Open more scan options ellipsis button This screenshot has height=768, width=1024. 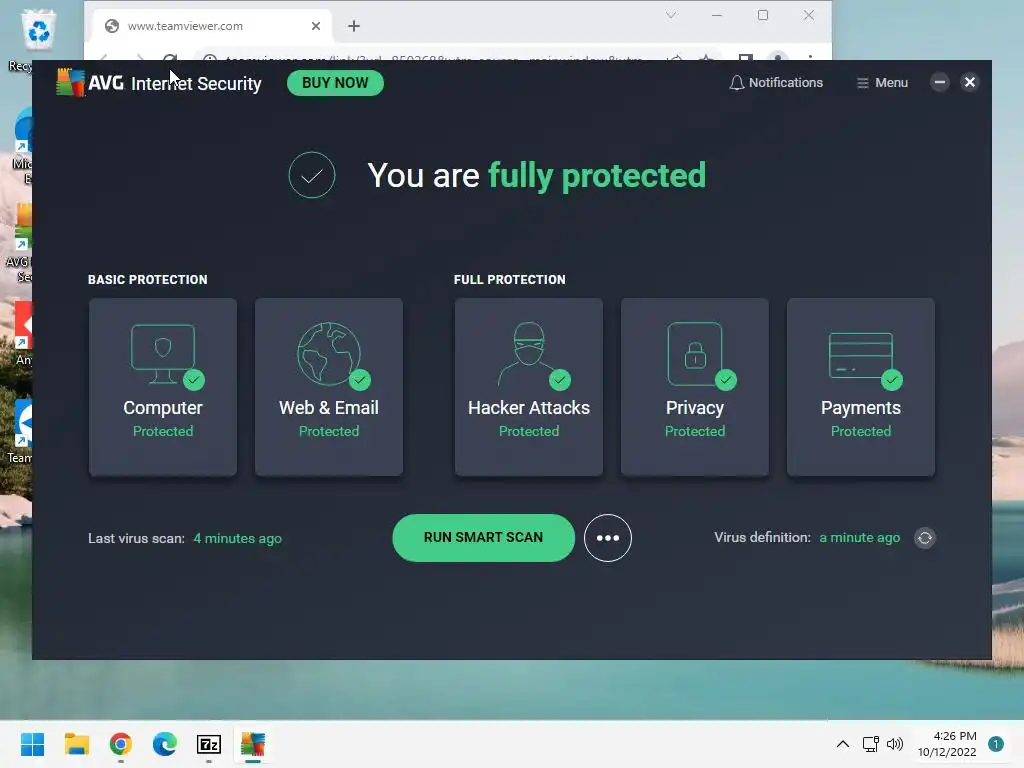(x=608, y=538)
